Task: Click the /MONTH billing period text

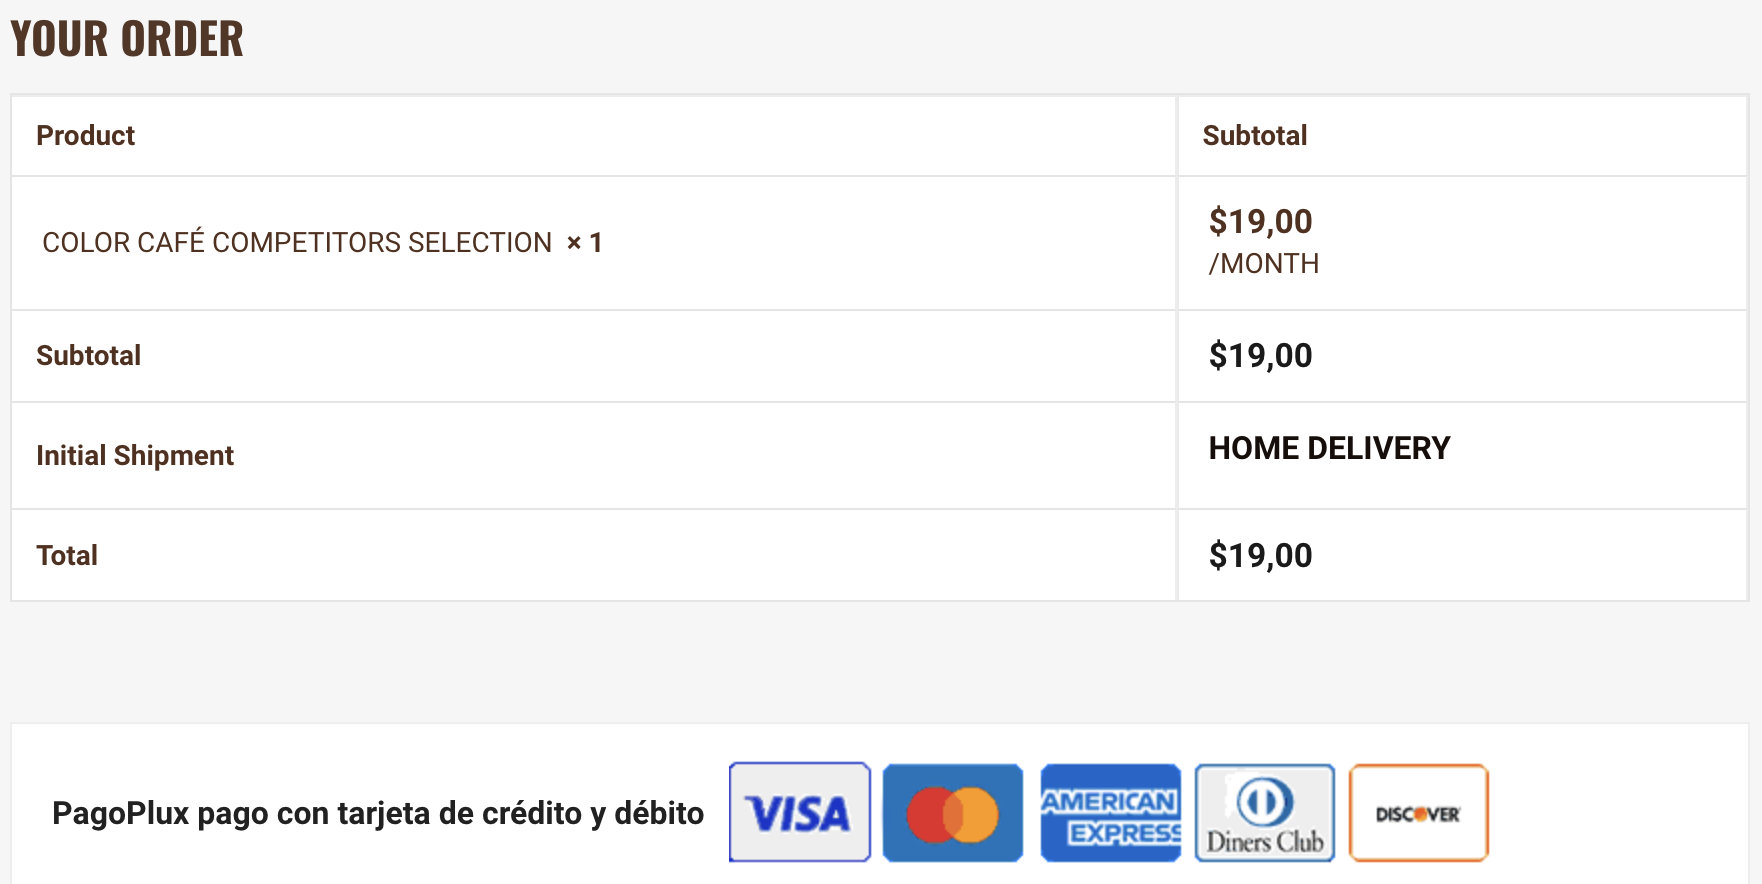Action: point(1264,264)
